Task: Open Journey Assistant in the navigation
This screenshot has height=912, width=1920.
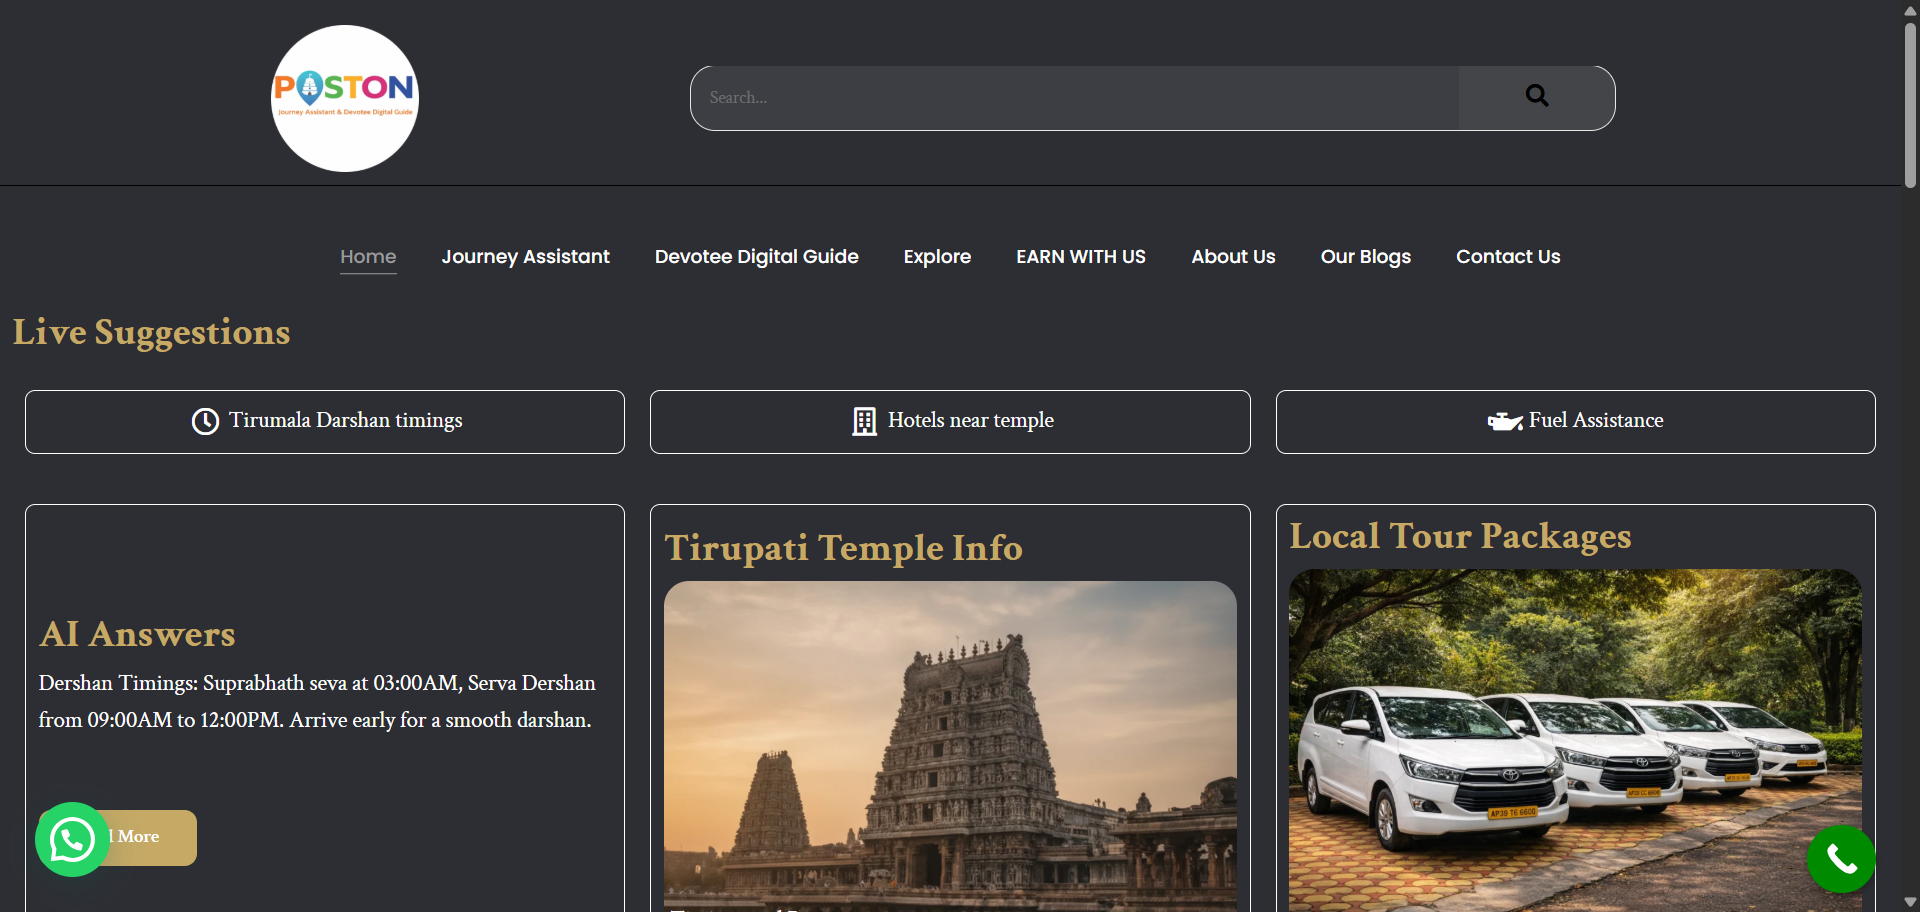Action: tap(525, 257)
